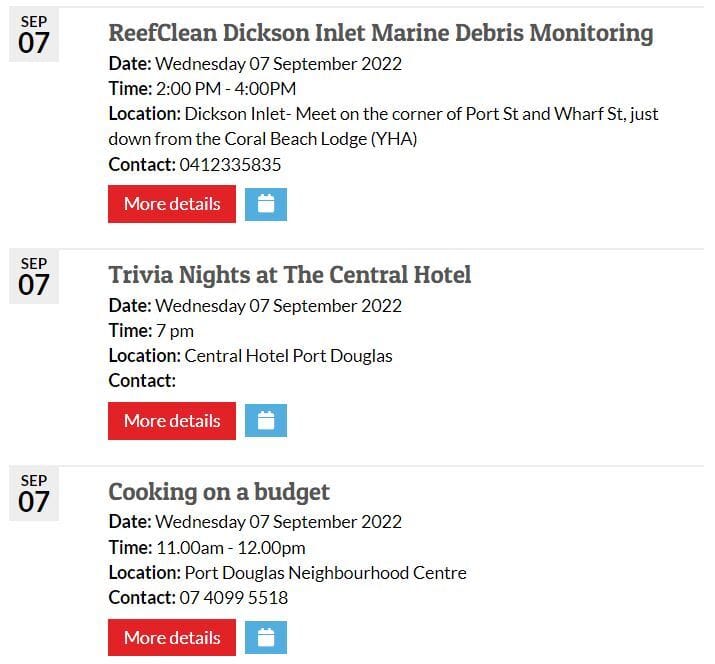Click the 11.00am - 12.00pm time text
This screenshot has width=715, height=664.
230,548
